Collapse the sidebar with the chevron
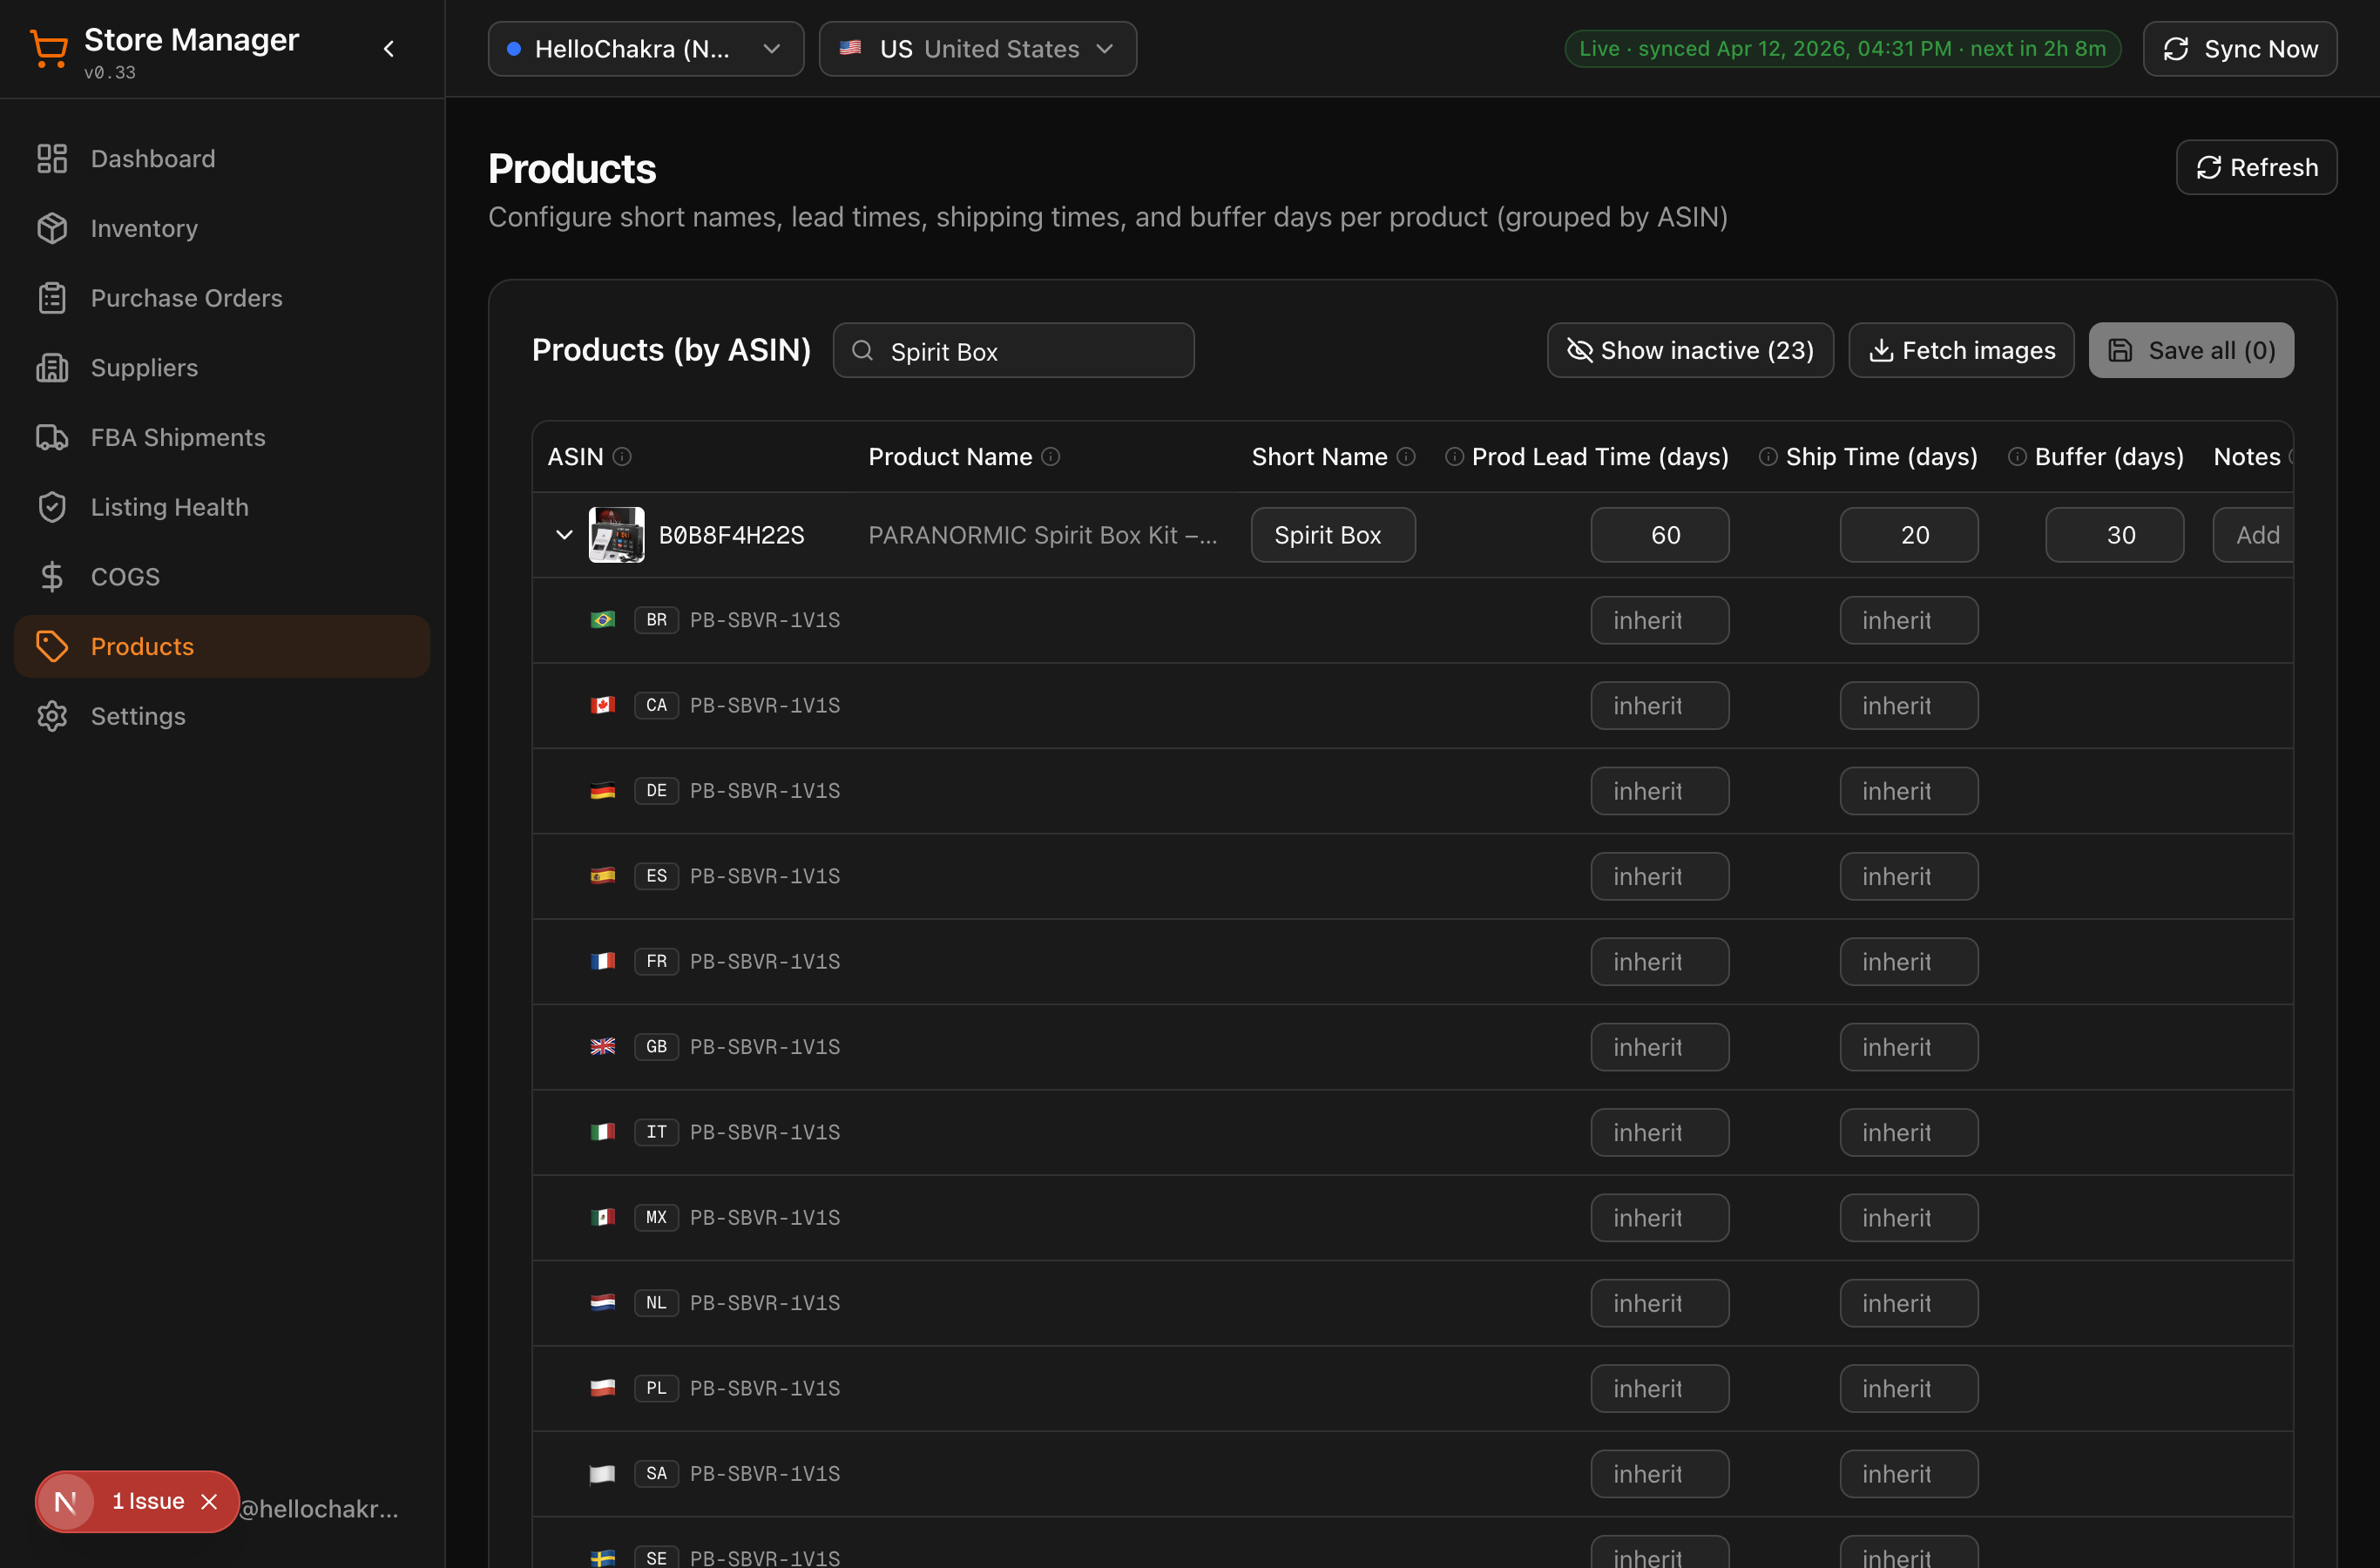Image resolution: width=2380 pixels, height=1568 pixels. click(x=389, y=48)
